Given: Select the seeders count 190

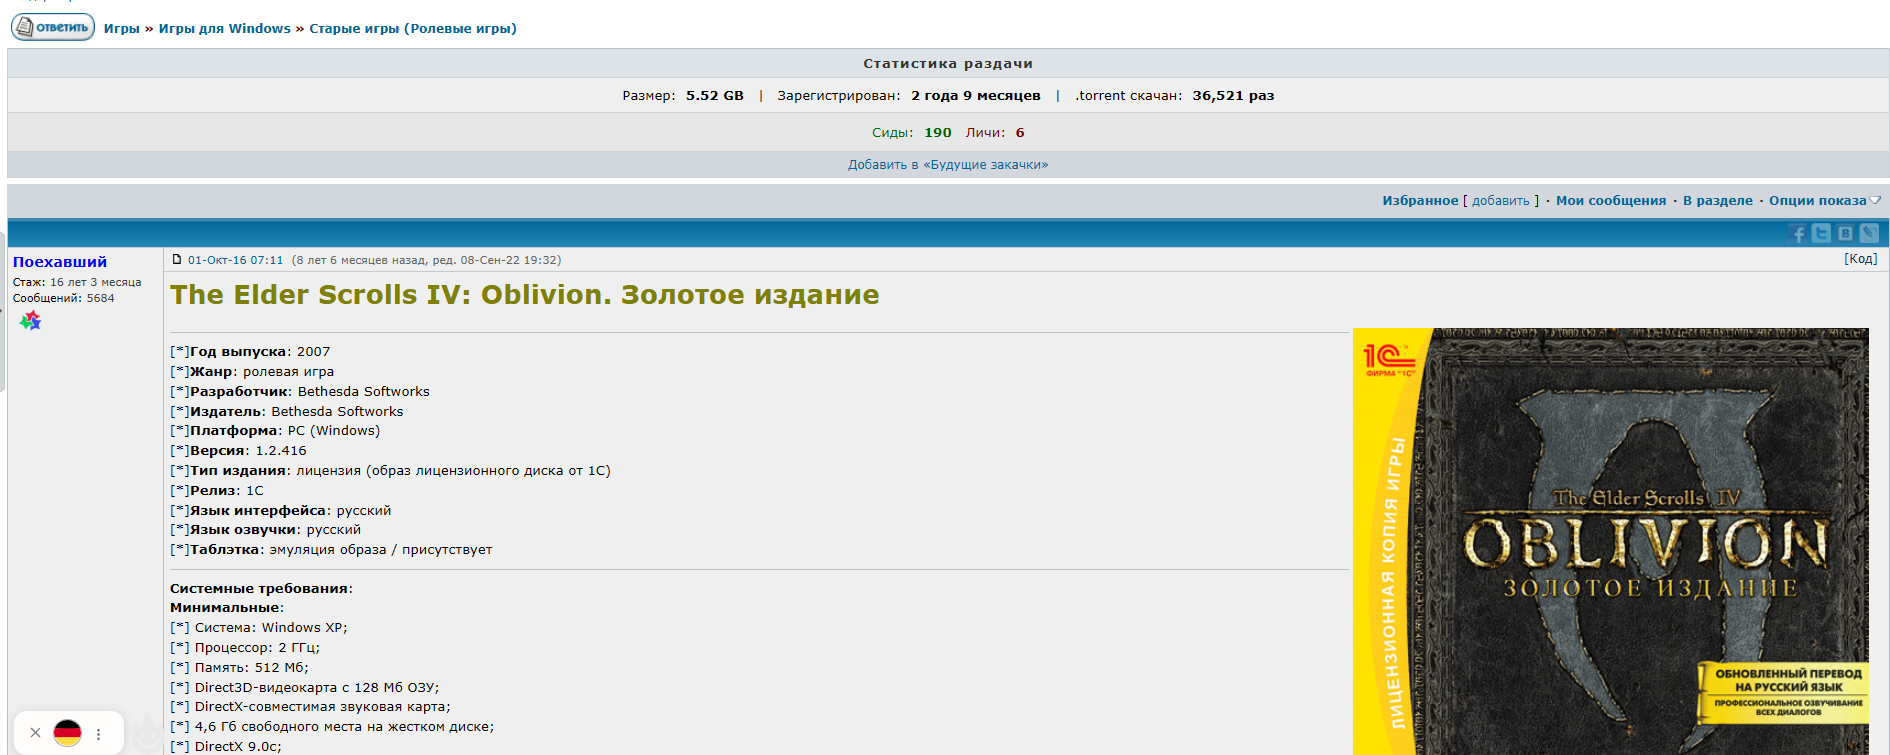Looking at the screenshot, I should click(938, 133).
